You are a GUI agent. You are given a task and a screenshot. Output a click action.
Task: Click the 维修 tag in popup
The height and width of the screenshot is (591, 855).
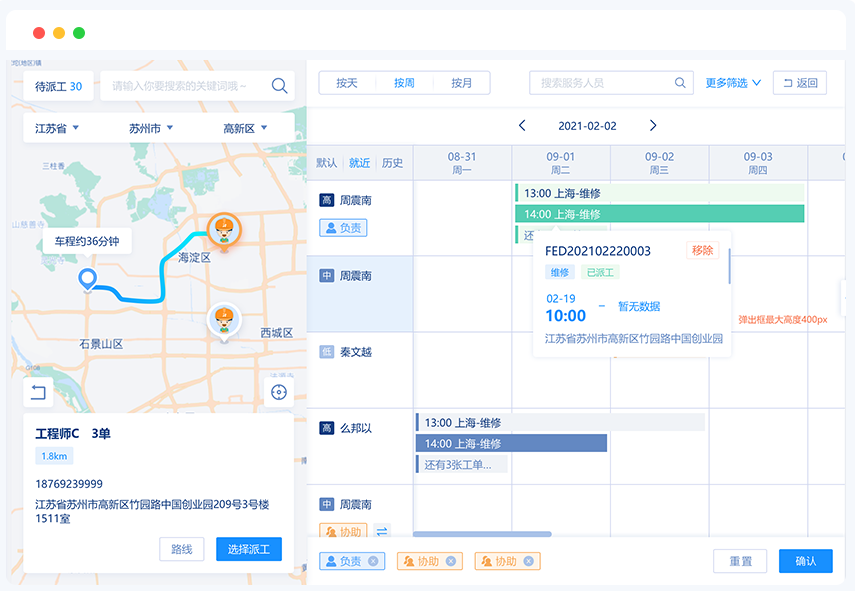(x=559, y=272)
